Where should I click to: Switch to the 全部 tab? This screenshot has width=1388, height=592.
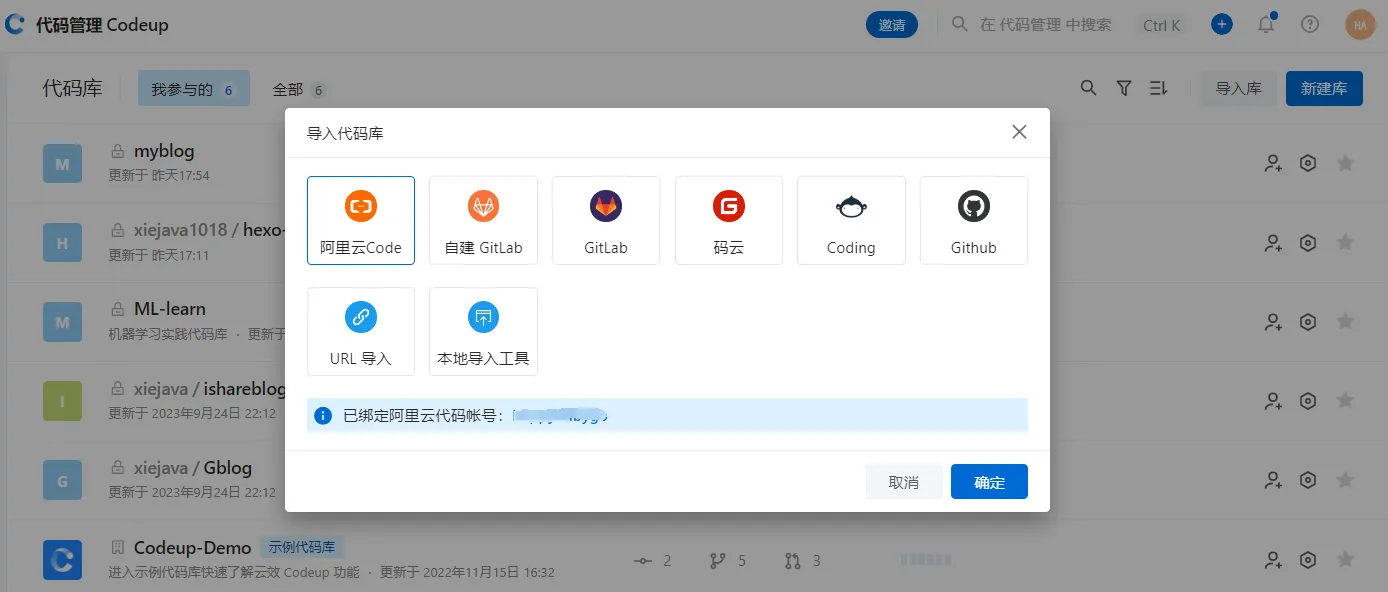287,88
